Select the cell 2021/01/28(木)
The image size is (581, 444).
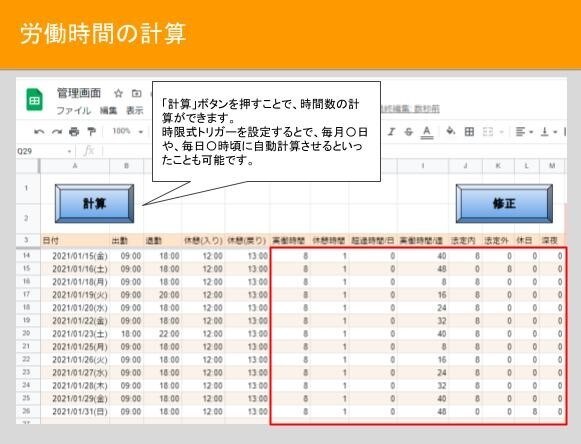point(75,385)
